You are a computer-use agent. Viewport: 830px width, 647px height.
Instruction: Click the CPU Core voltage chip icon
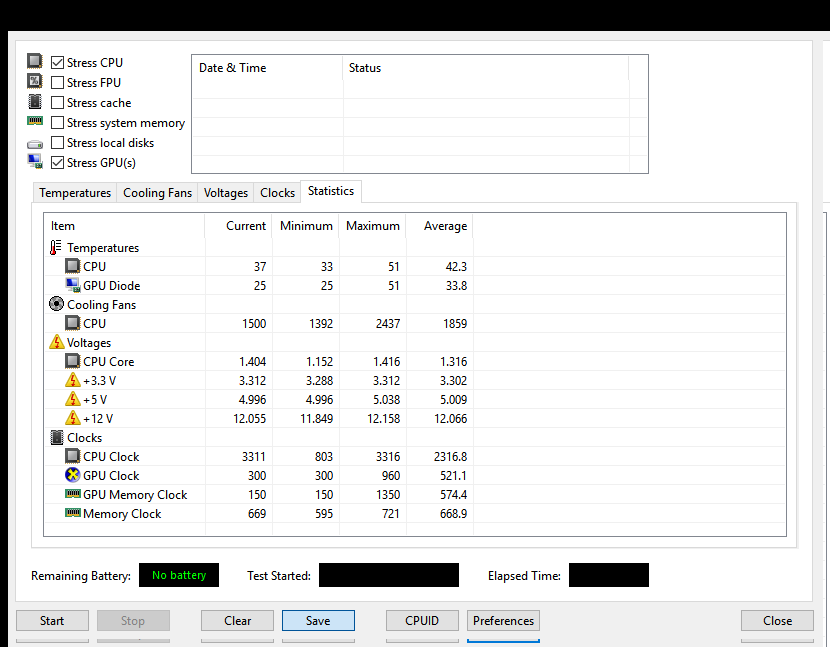click(72, 362)
